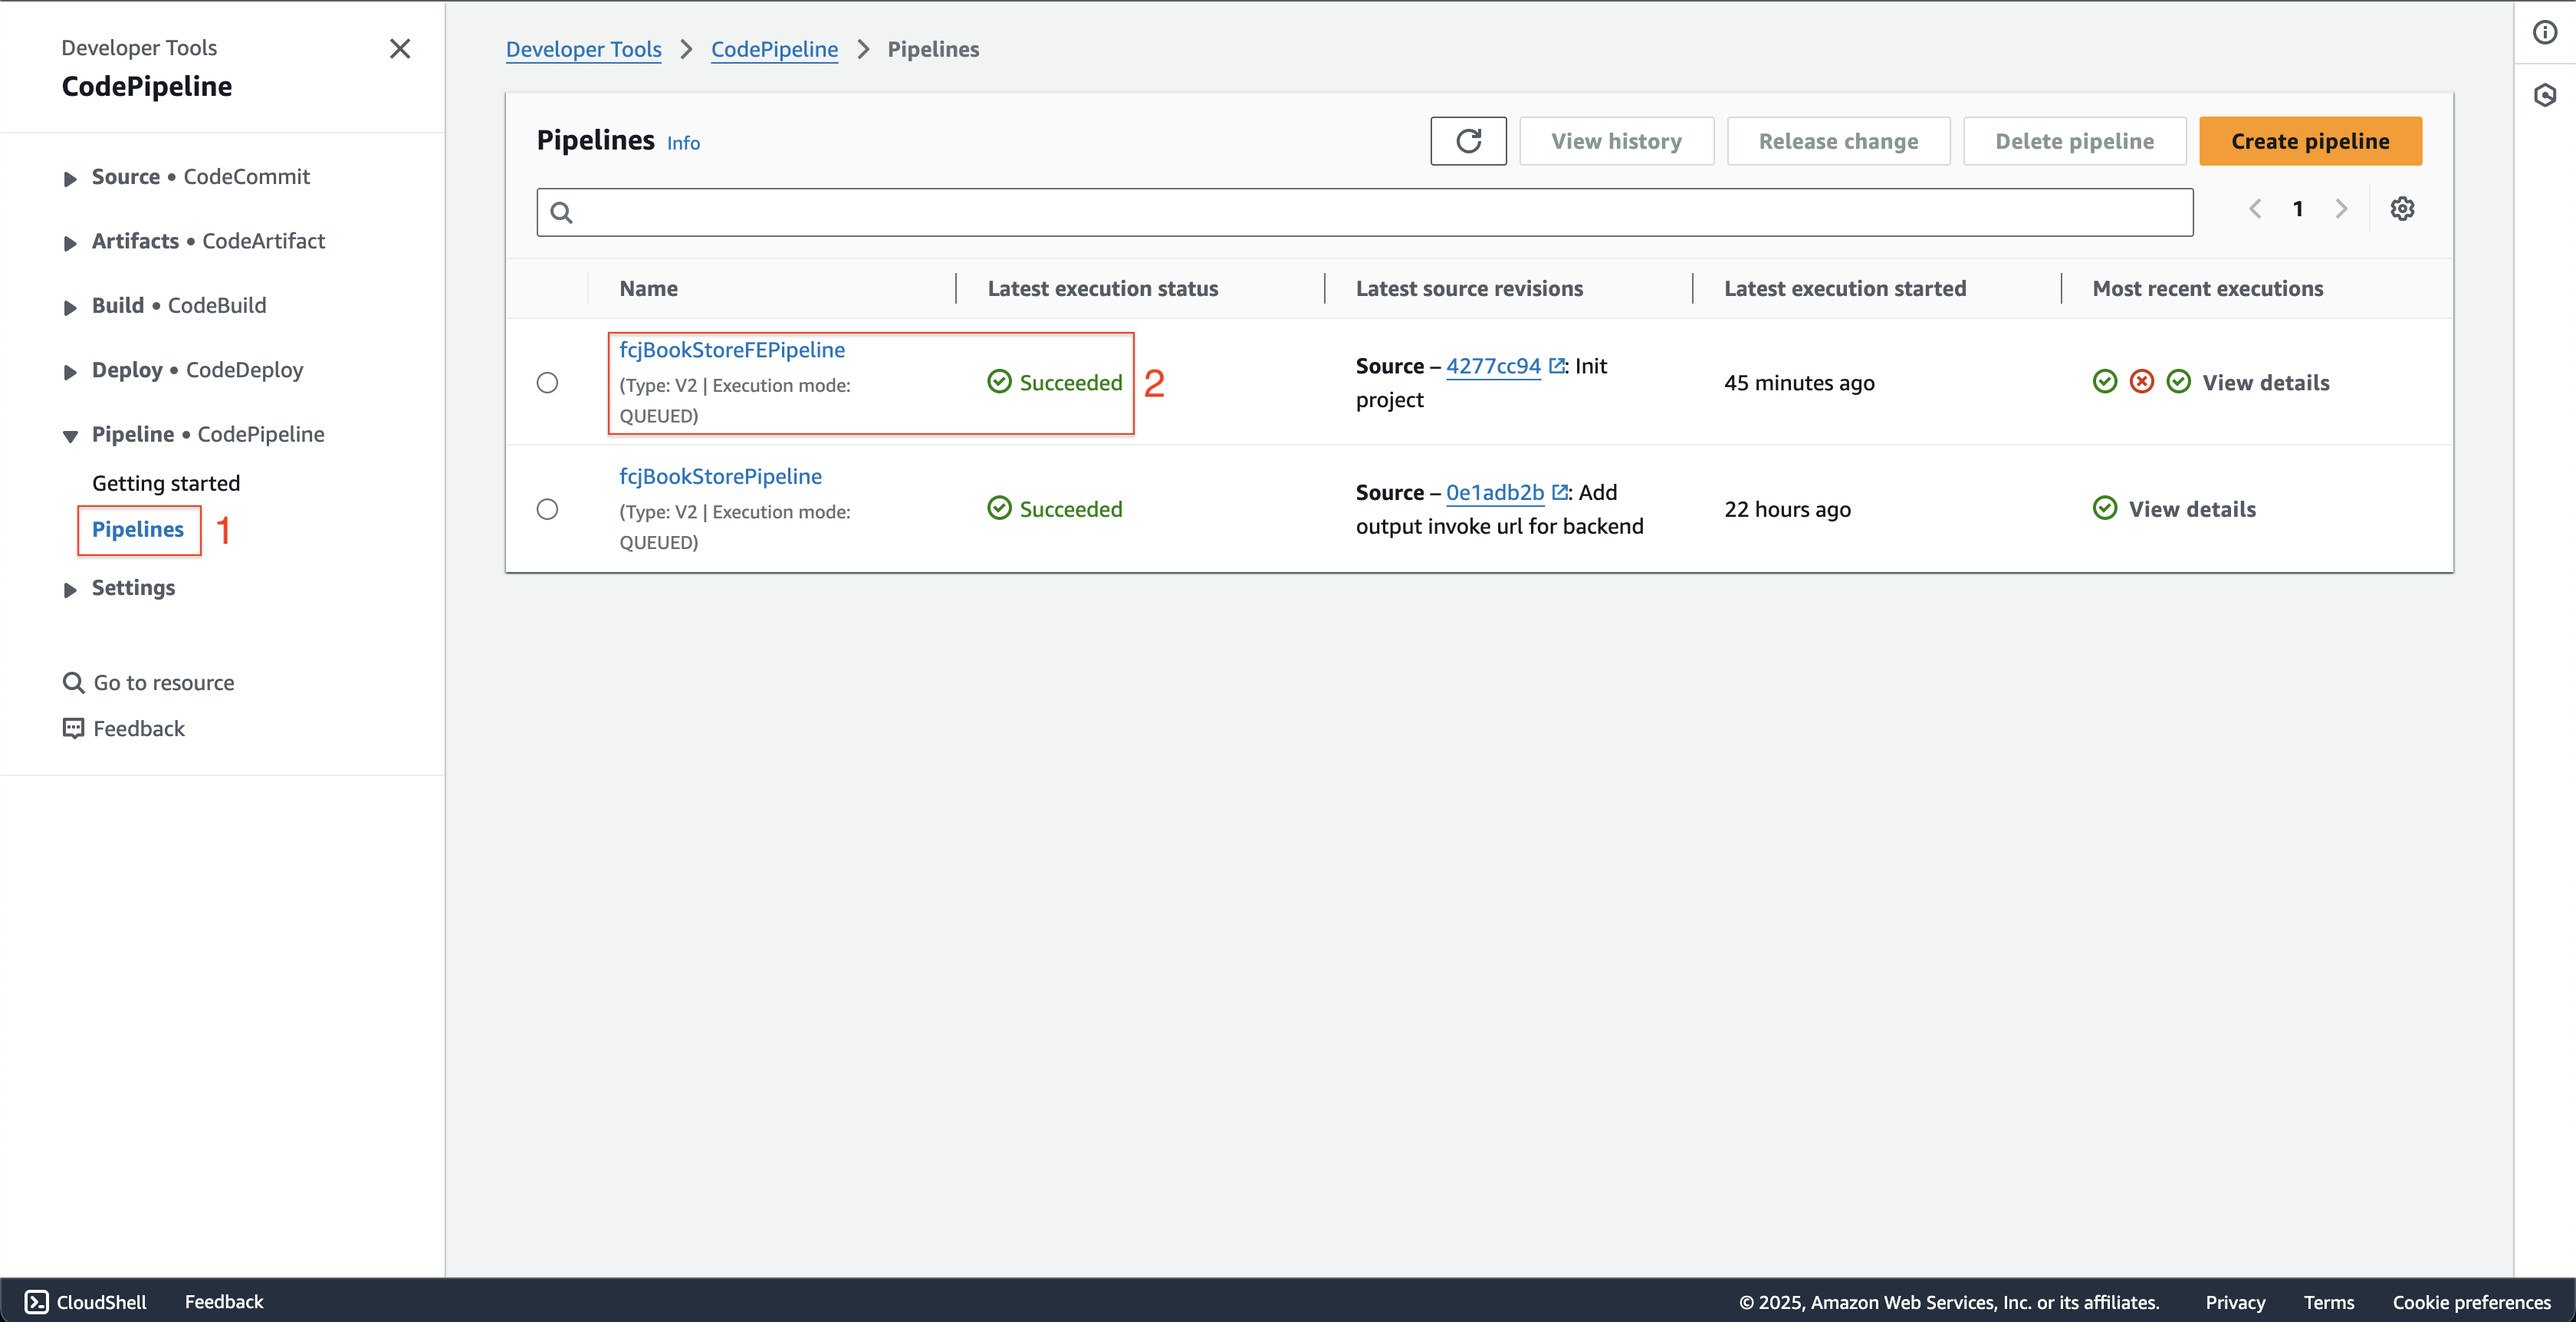This screenshot has width=2576, height=1322.
Task: Open commit 0e1adb2b link
Action: [1495, 492]
